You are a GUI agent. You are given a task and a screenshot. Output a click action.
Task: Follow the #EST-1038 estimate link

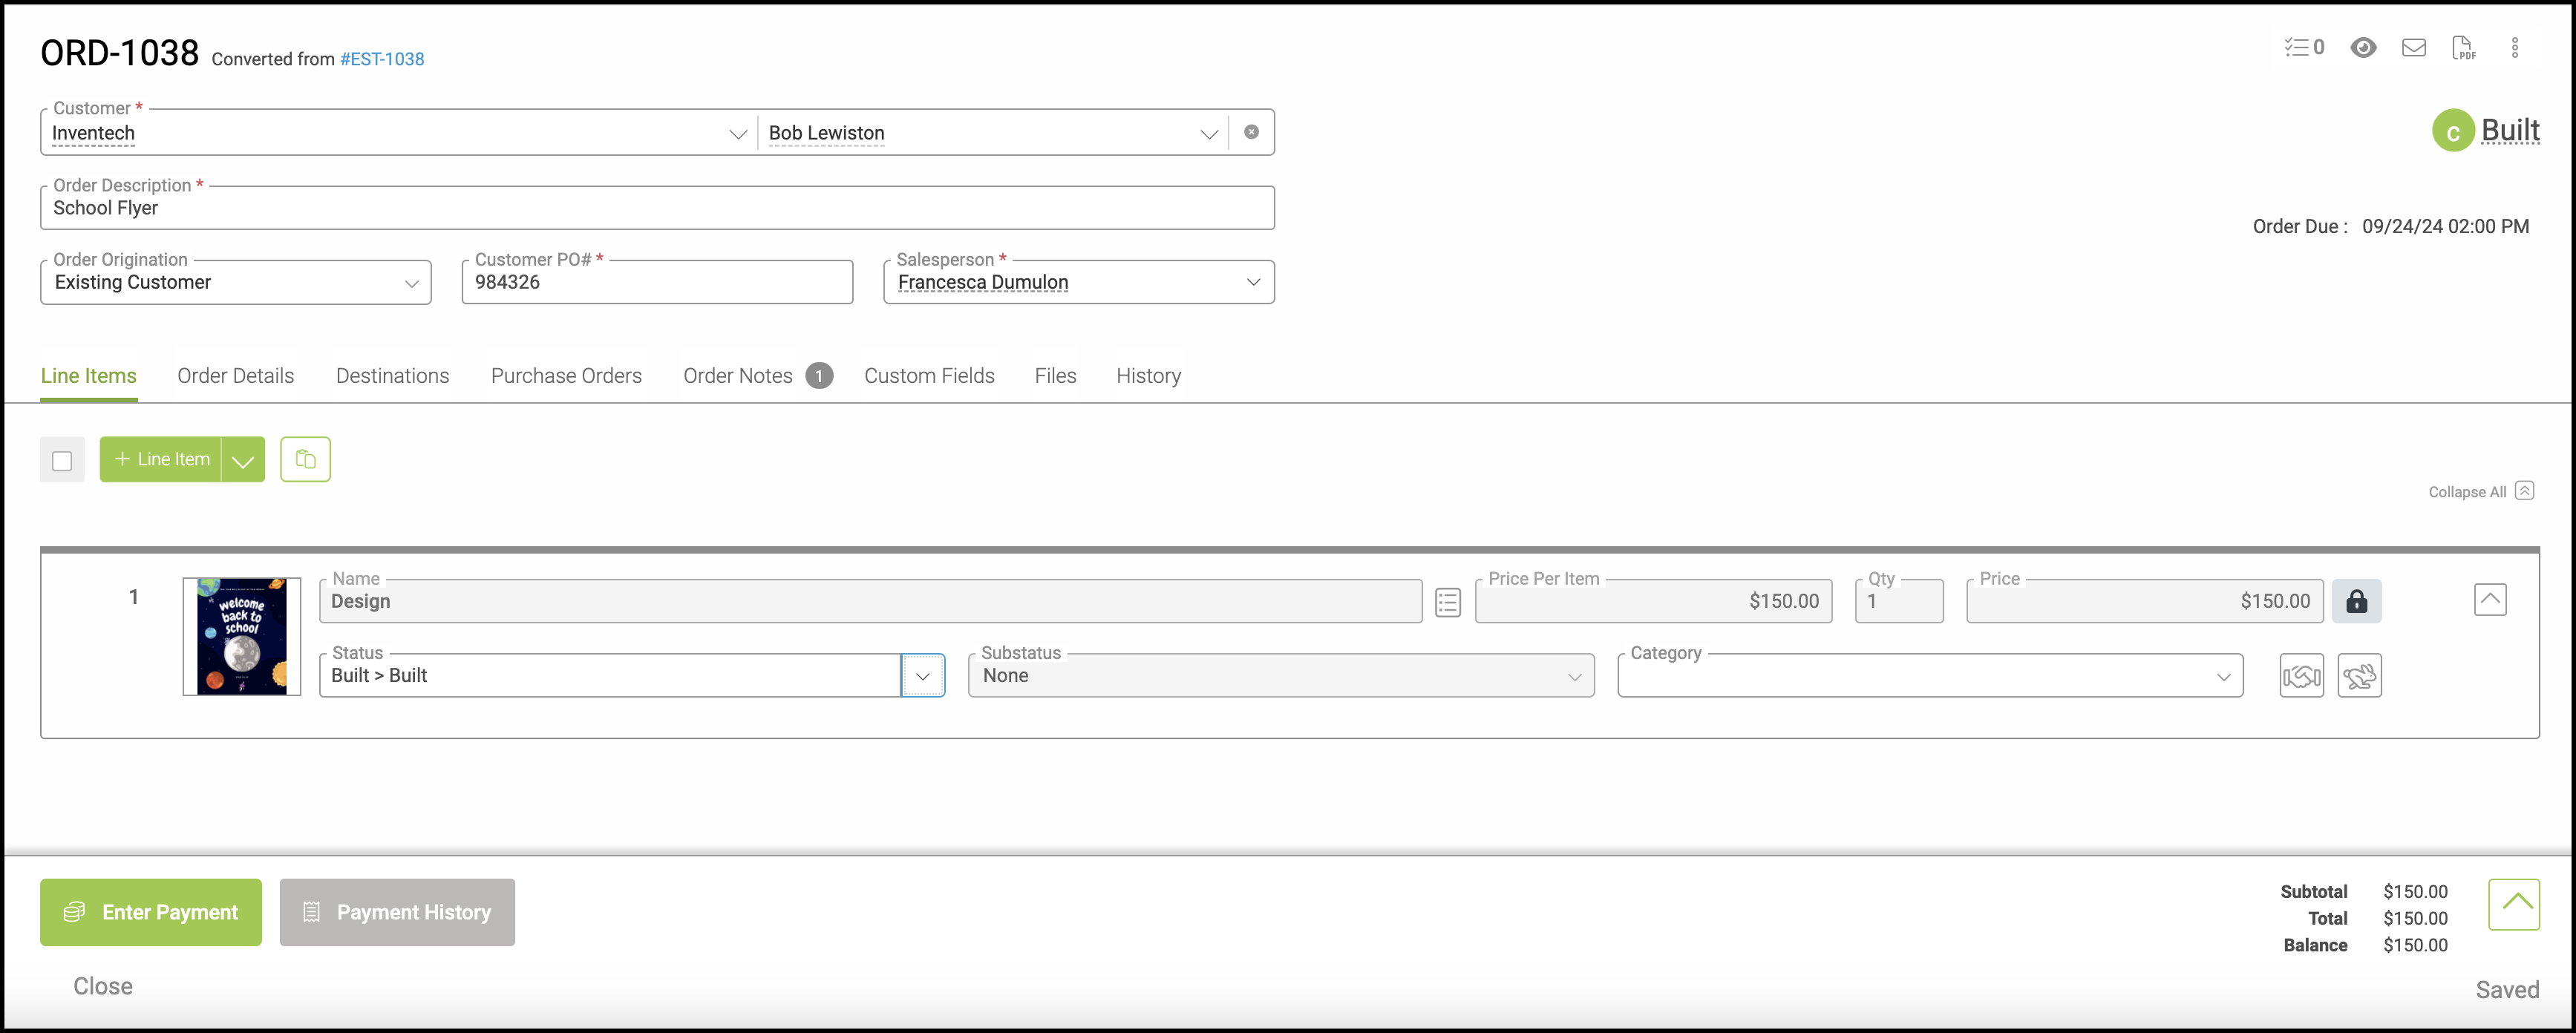[x=382, y=59]
